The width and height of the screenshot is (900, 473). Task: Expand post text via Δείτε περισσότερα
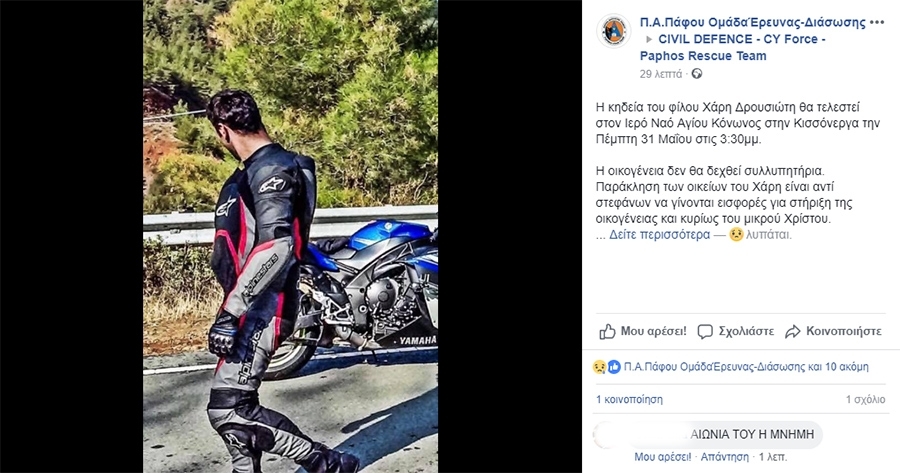point(659,234)
